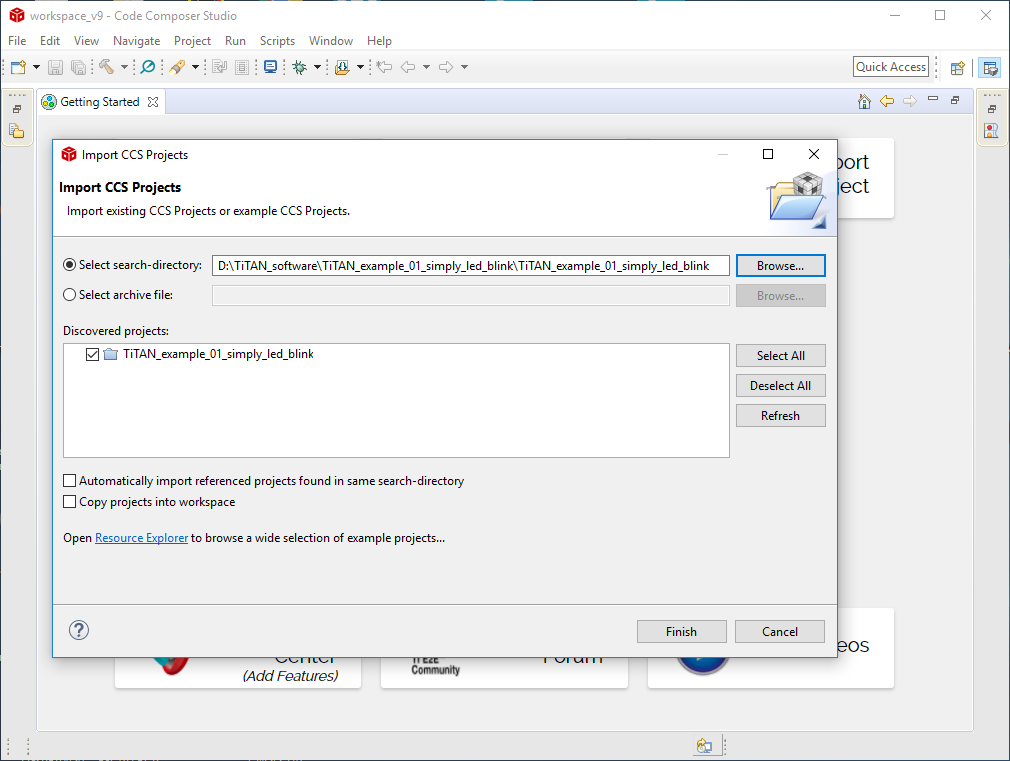Uncheck the TiTAN_example_01_simply_led_blink project checkbox
This screenshot has height=761, width=1010.
coord(92,354)
